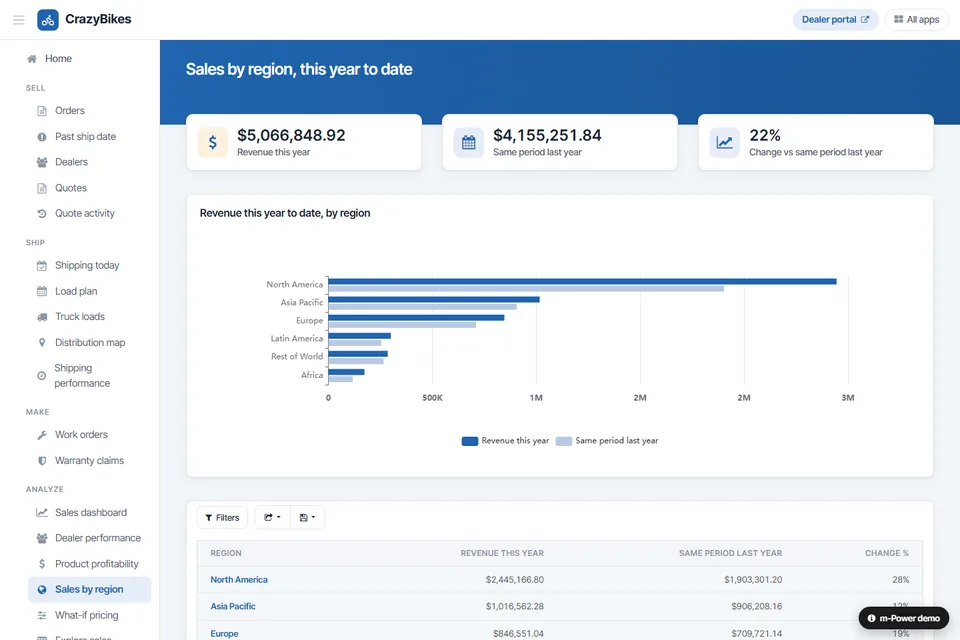Toggle the hamburger sidebar menu
960x640 pixels.
click(x=18, y=20)
